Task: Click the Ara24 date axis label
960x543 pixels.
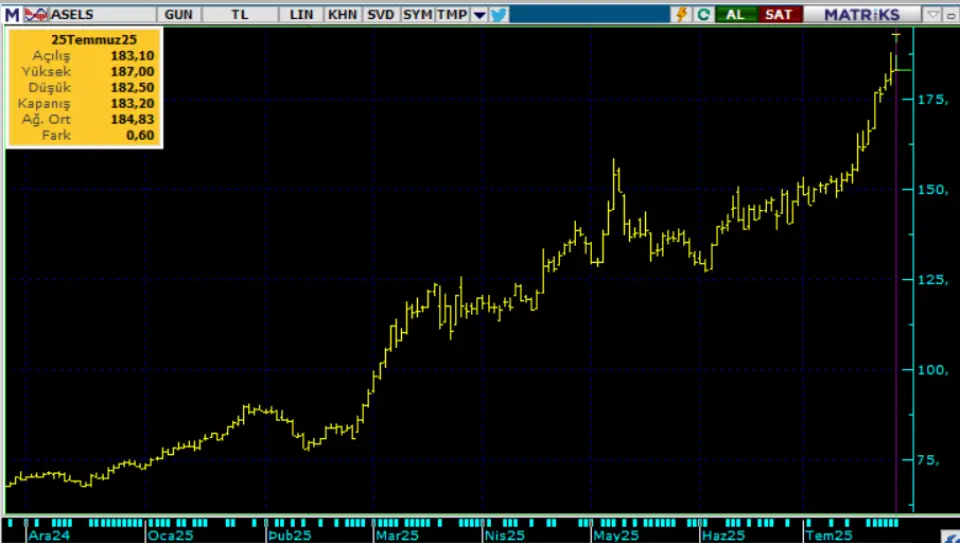Action: [49, 536]
